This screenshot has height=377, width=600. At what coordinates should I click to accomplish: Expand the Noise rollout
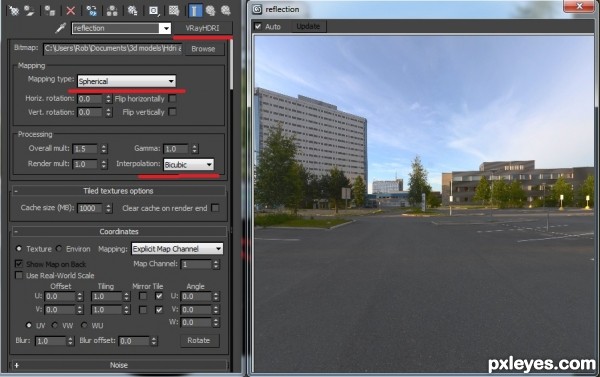click(118, 365)
